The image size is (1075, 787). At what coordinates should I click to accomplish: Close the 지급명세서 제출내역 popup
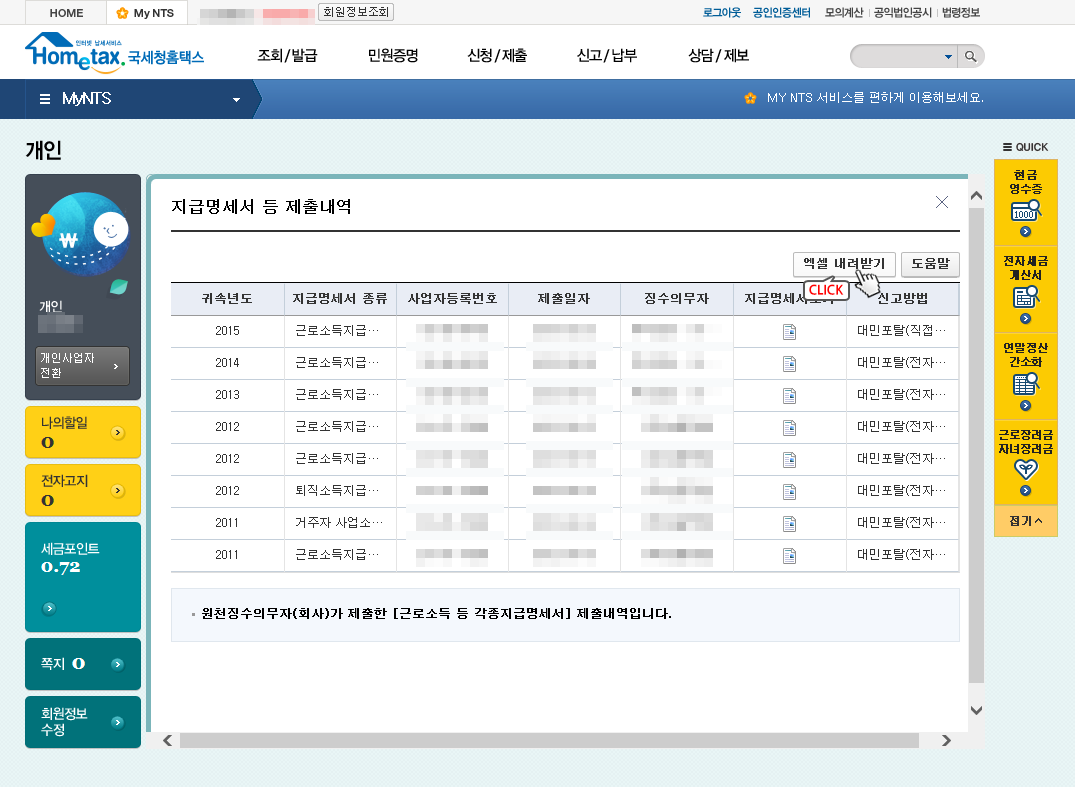click(x=941, y=202)
